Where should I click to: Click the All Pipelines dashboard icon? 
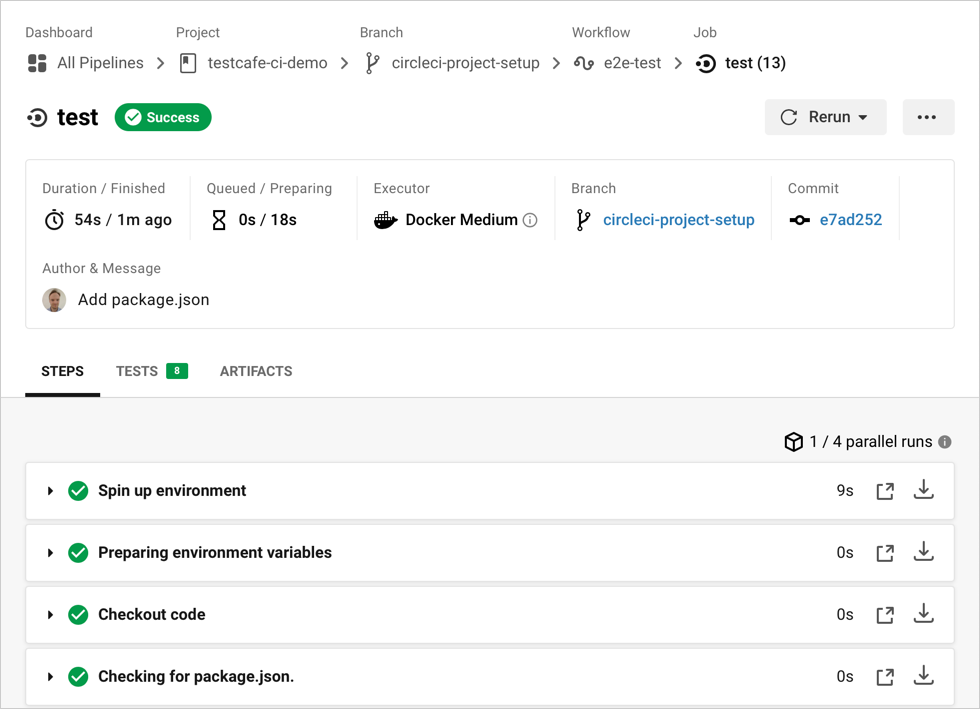[37, 63]
